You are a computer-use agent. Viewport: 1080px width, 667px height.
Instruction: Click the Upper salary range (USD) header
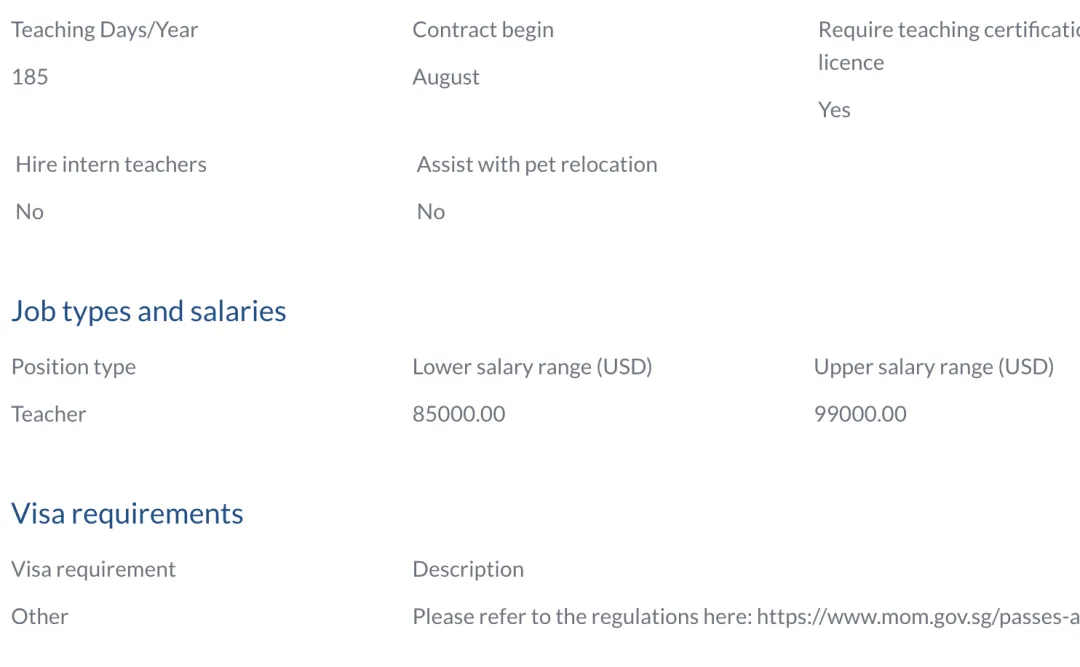point(934,367)
